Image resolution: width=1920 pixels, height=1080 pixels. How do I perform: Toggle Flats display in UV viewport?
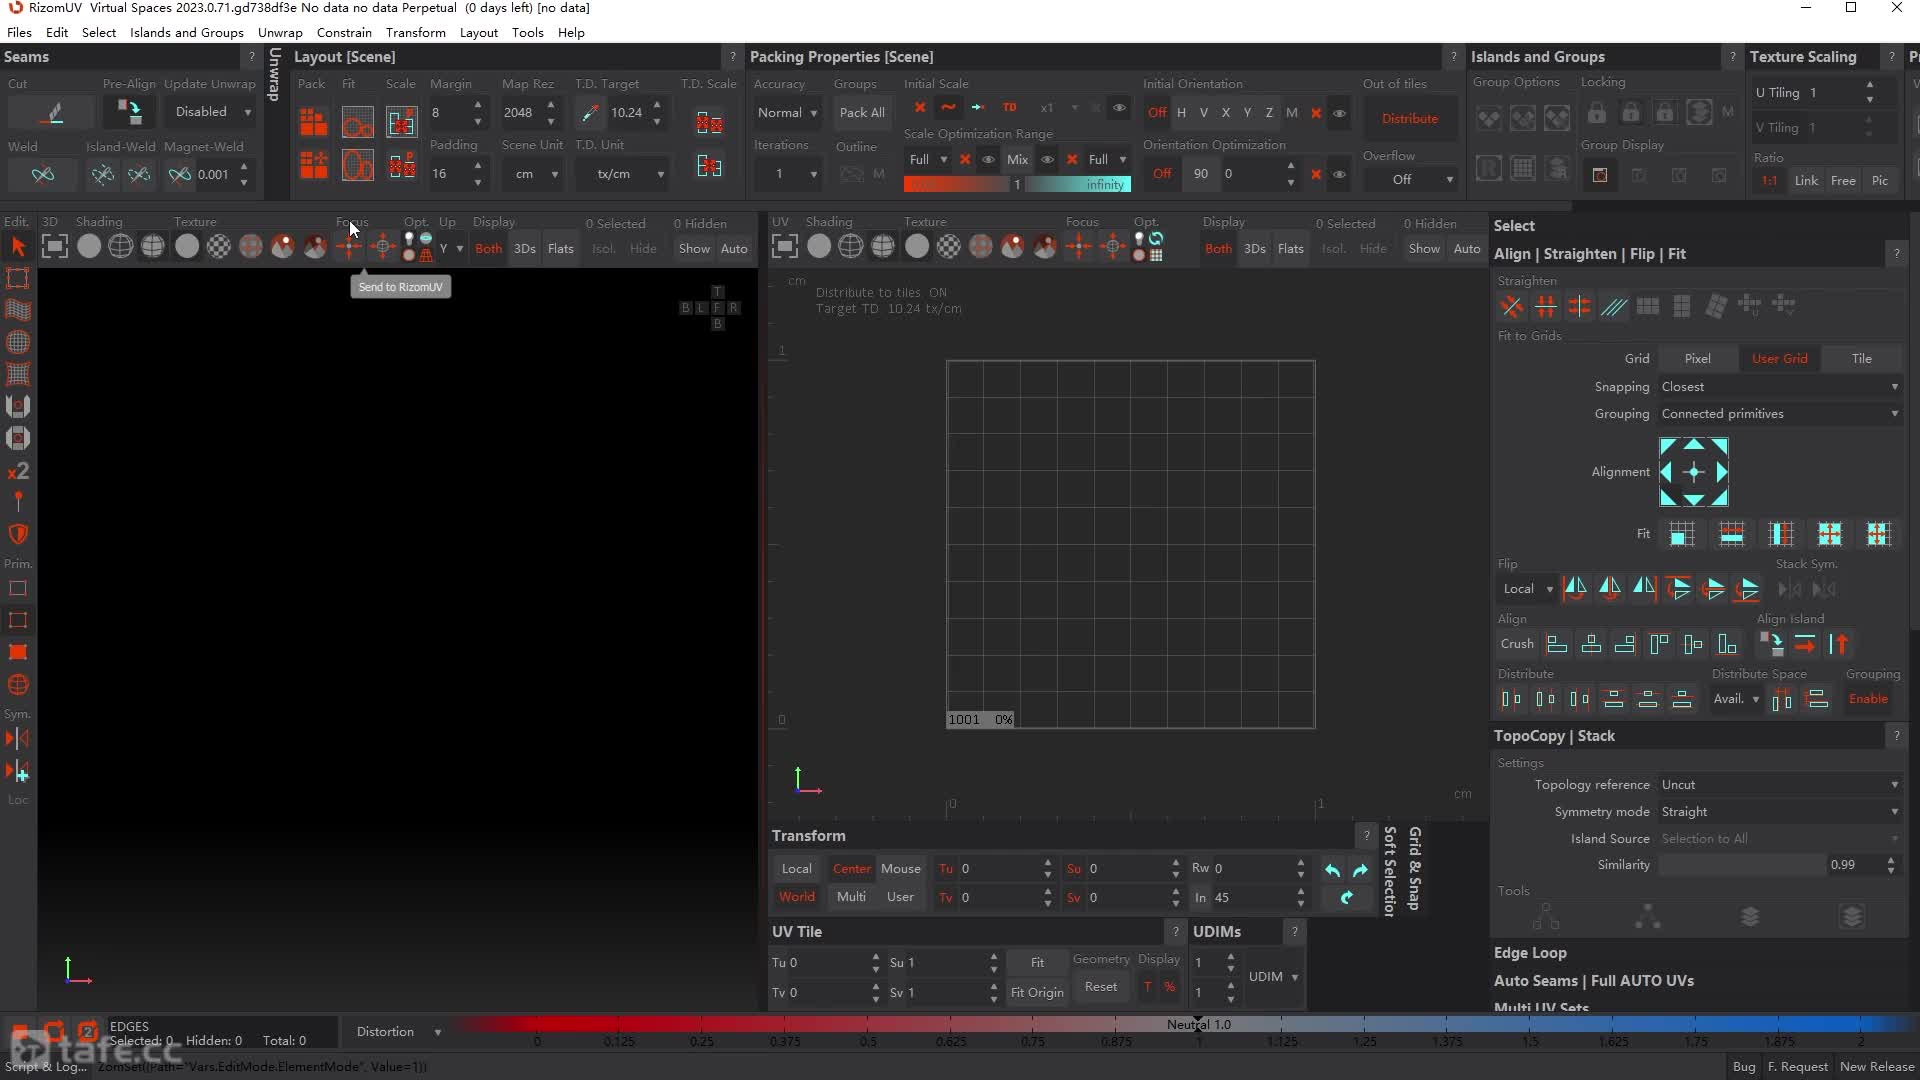click(x=1291, y=249)
